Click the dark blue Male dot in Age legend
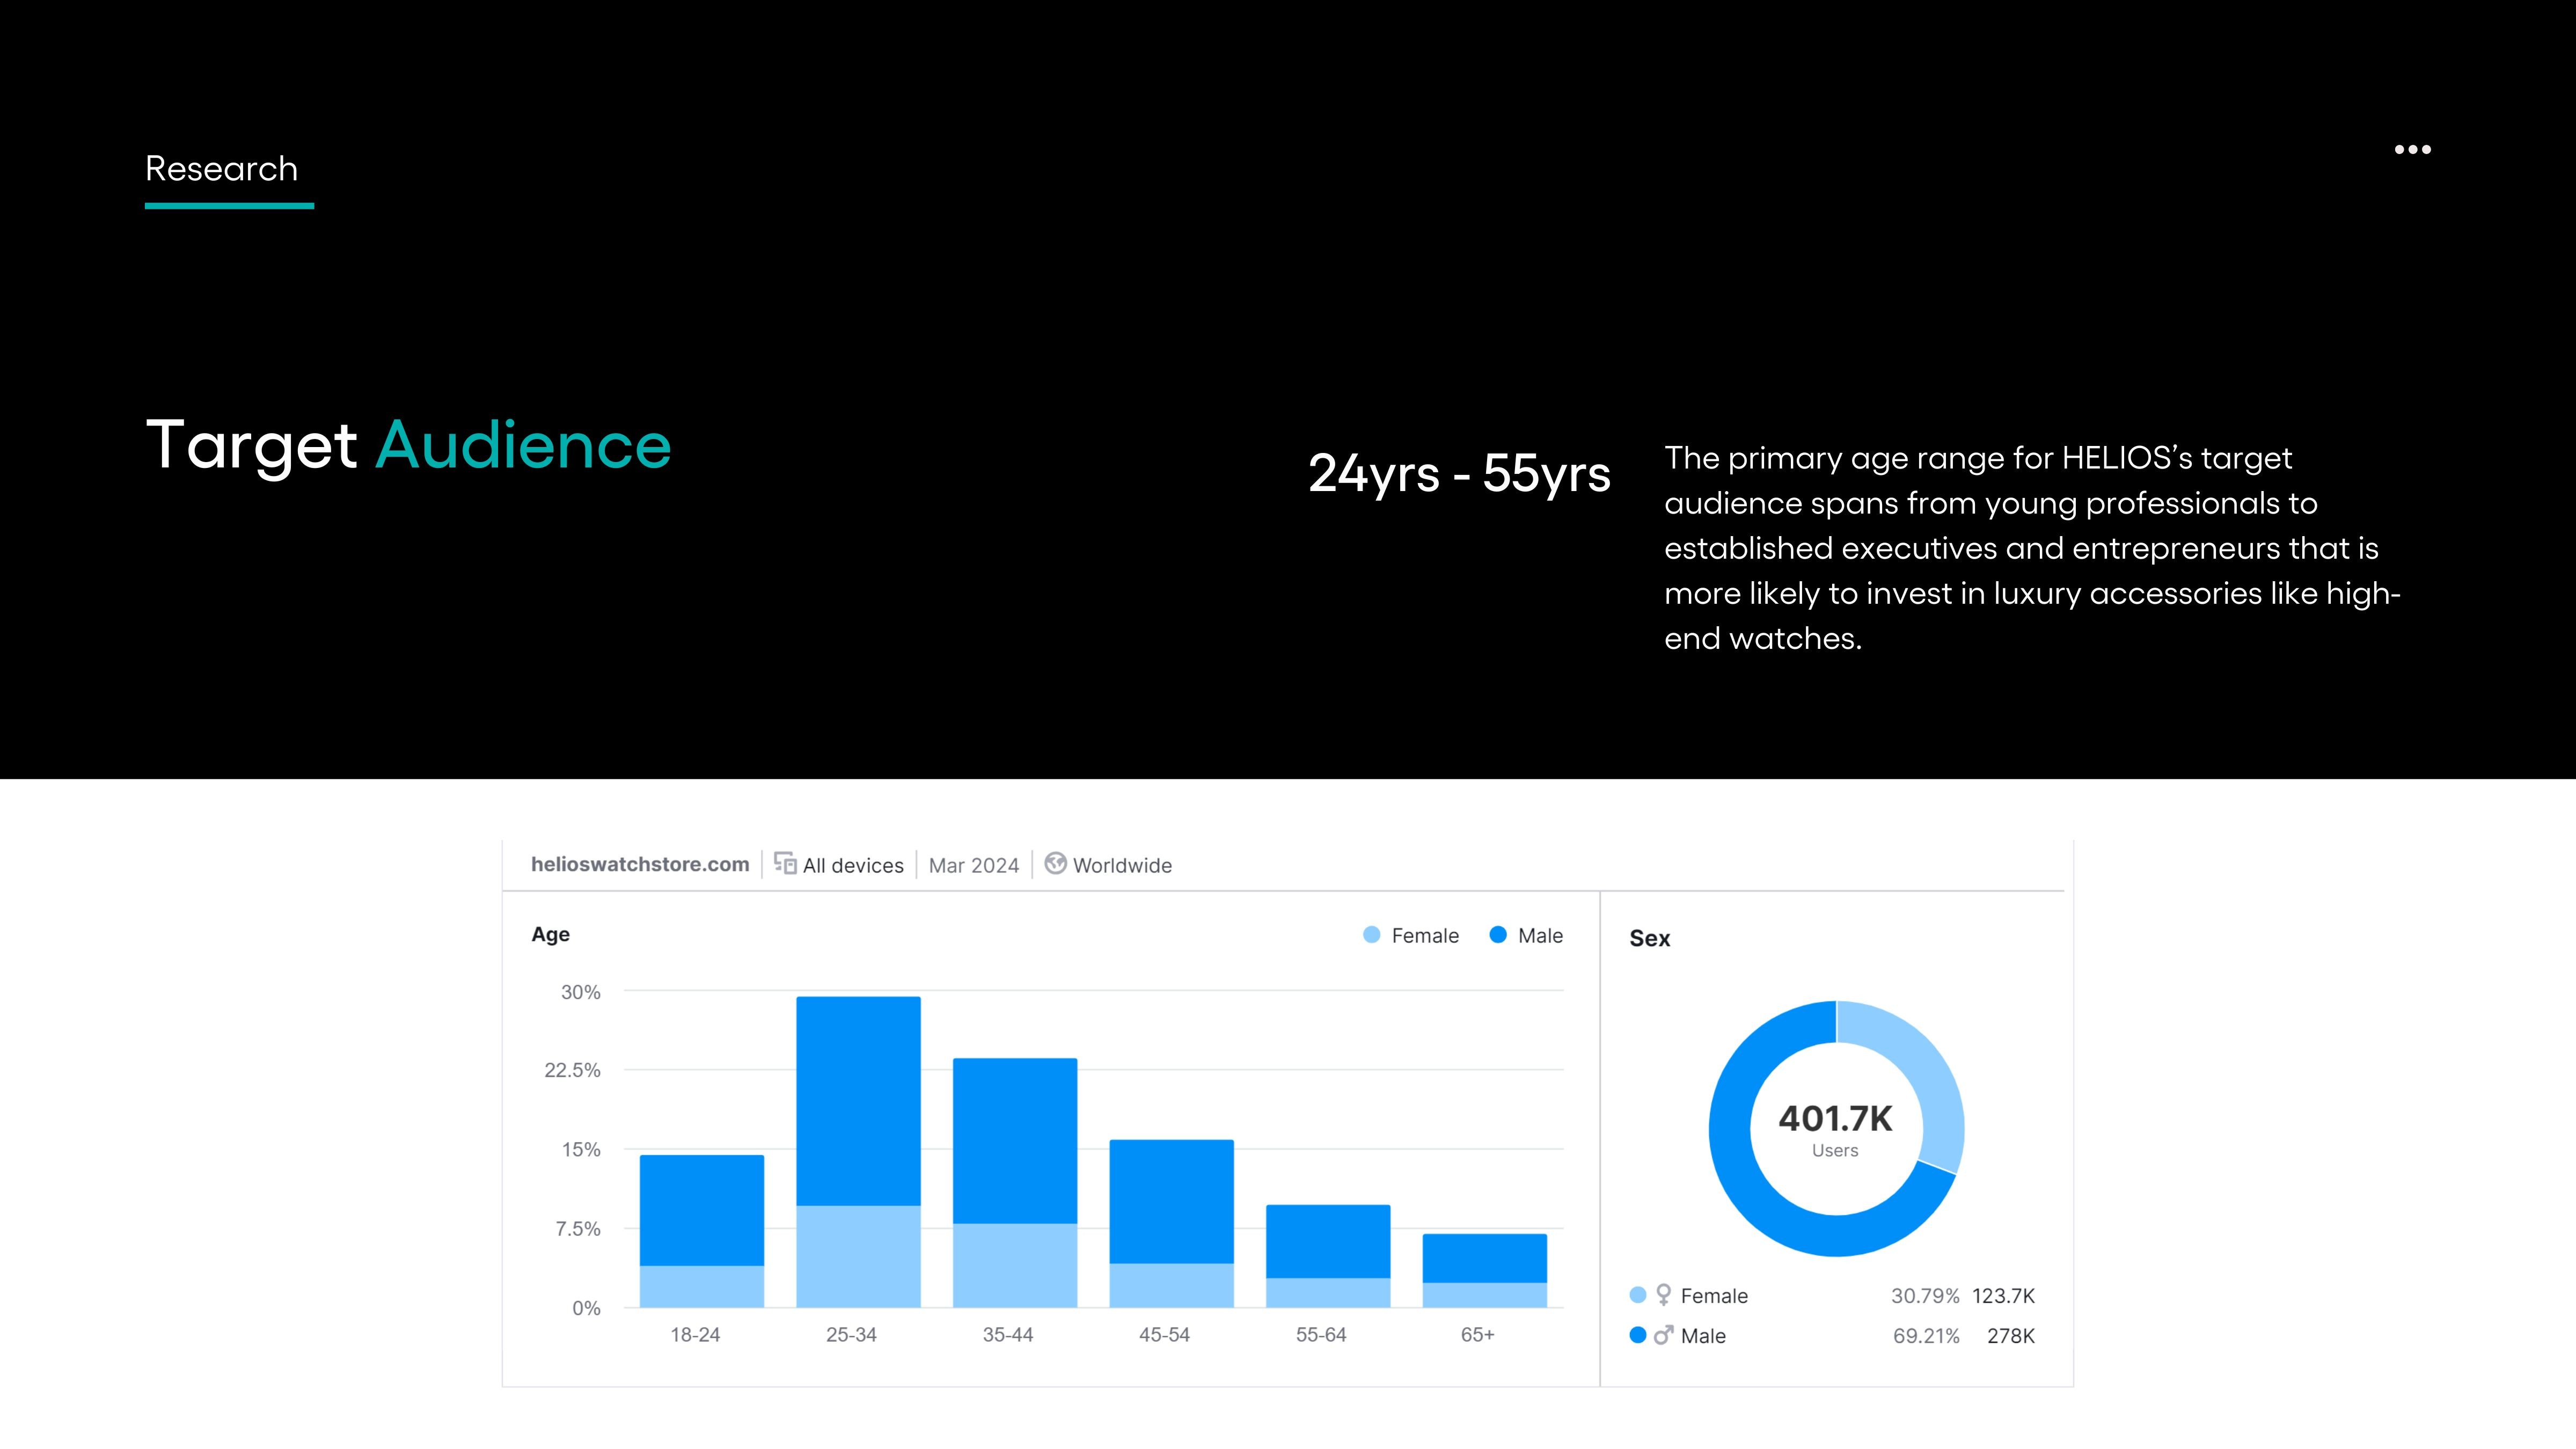 (1498, 935)
